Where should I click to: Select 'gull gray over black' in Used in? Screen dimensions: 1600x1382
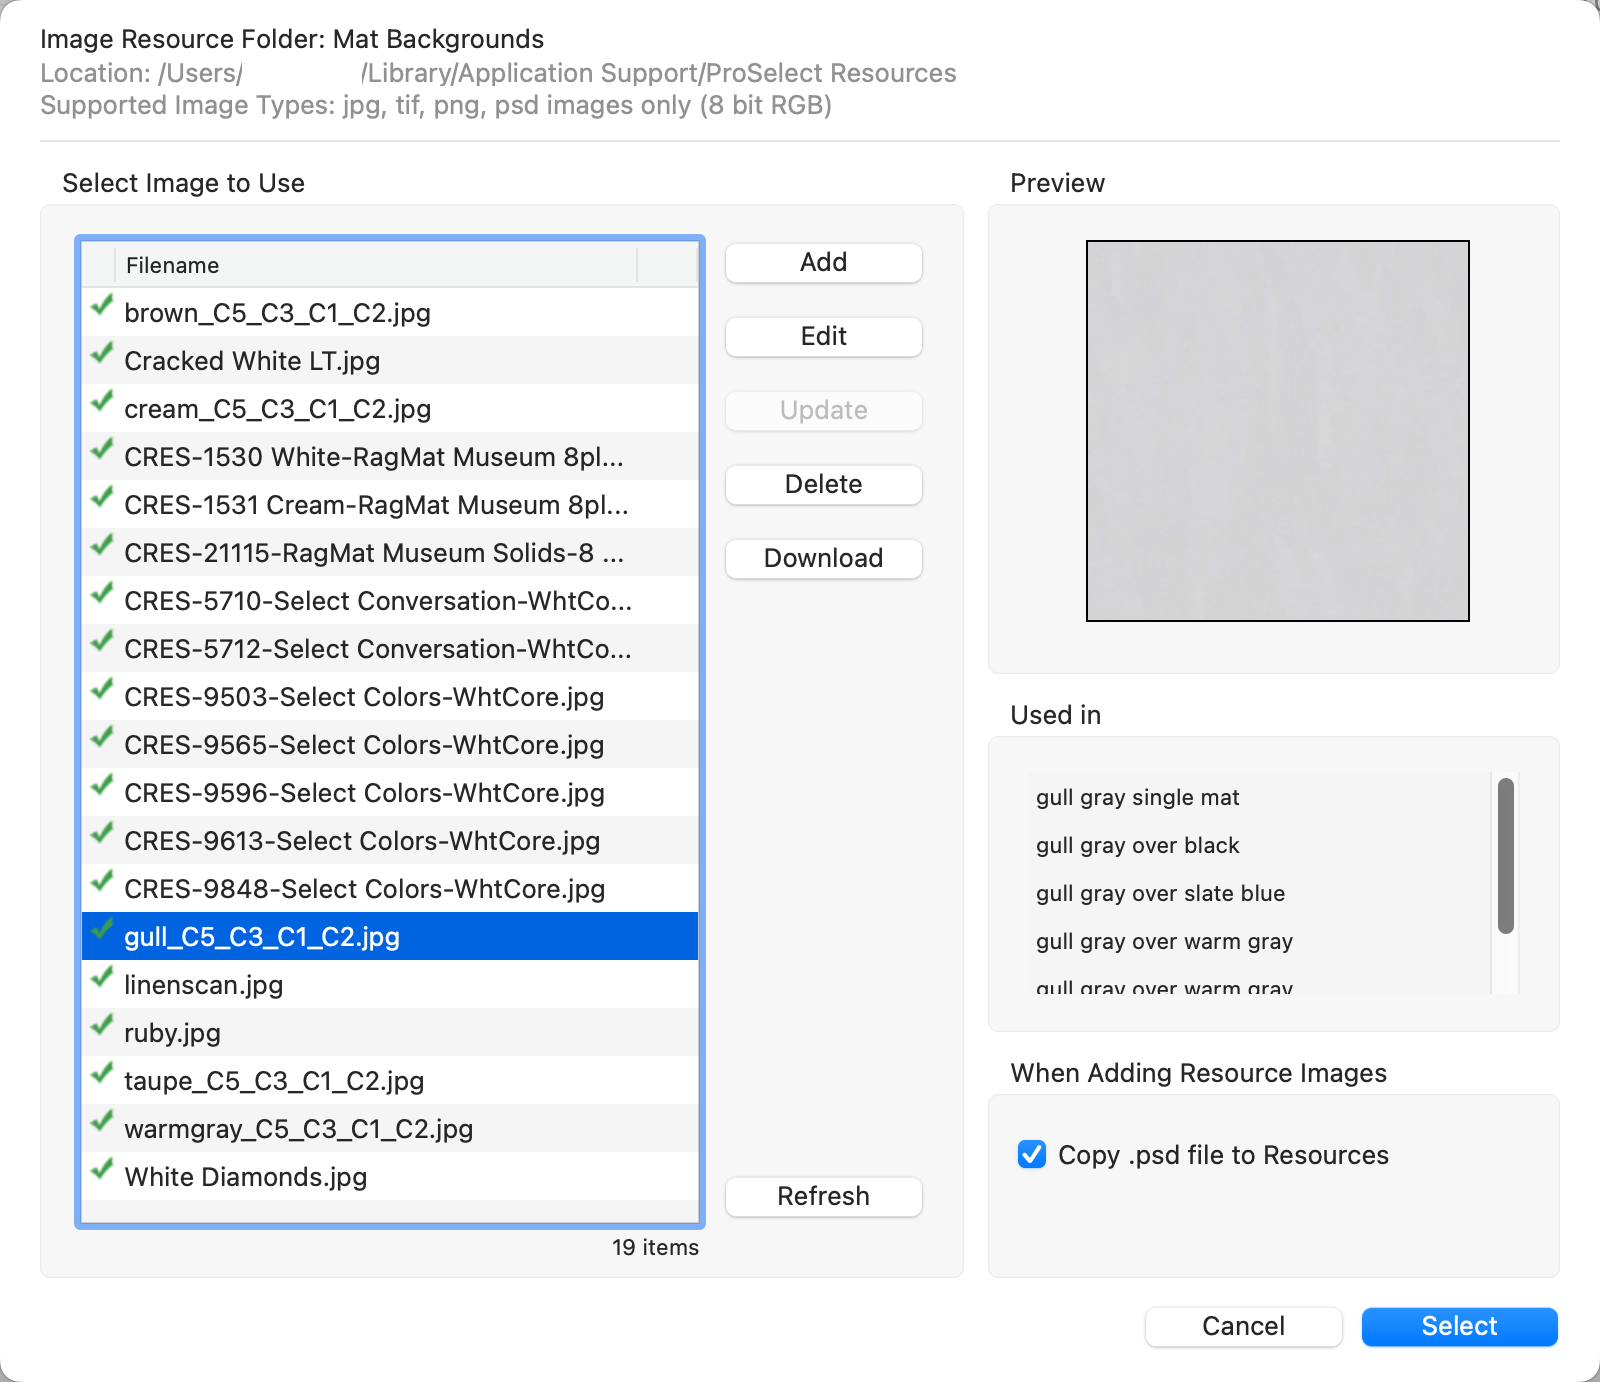(x=1137, y=846)
